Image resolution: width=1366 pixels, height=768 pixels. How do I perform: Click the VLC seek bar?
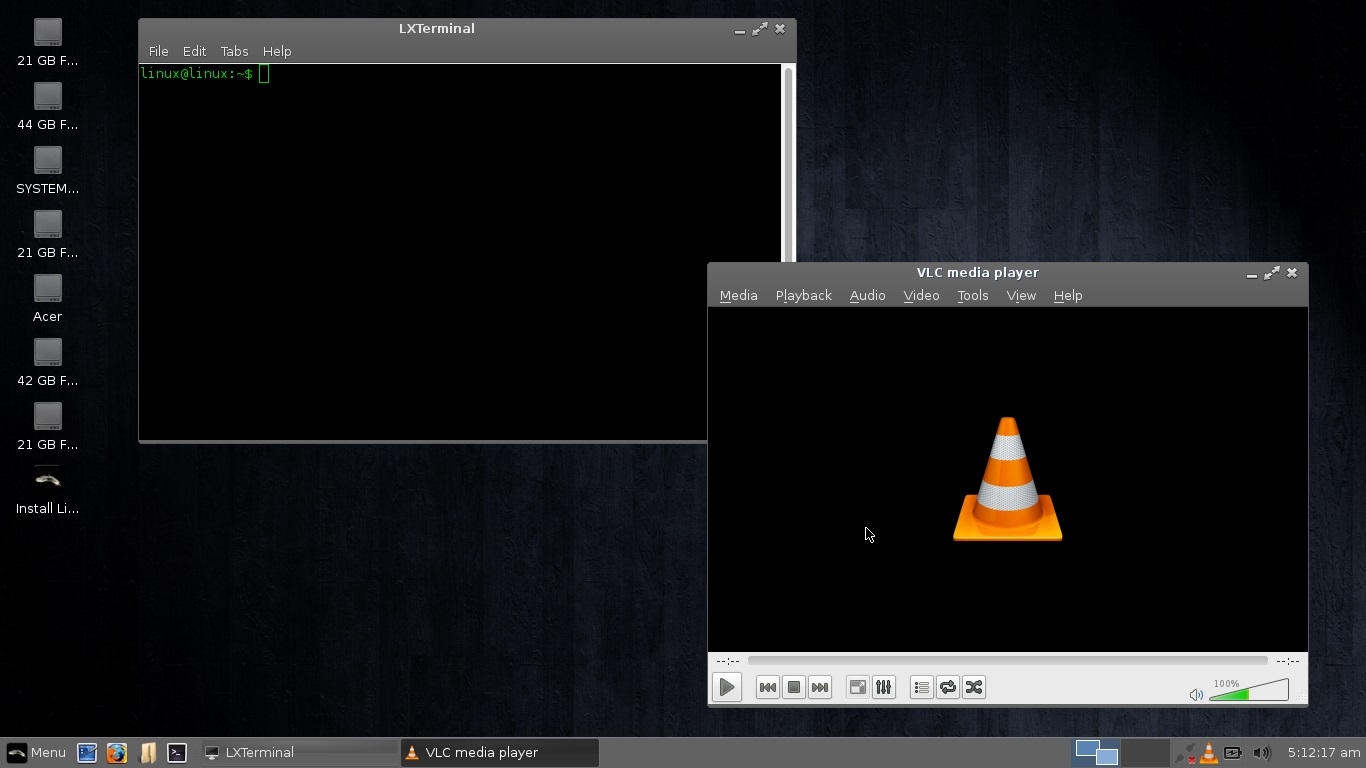(1007, 660)
